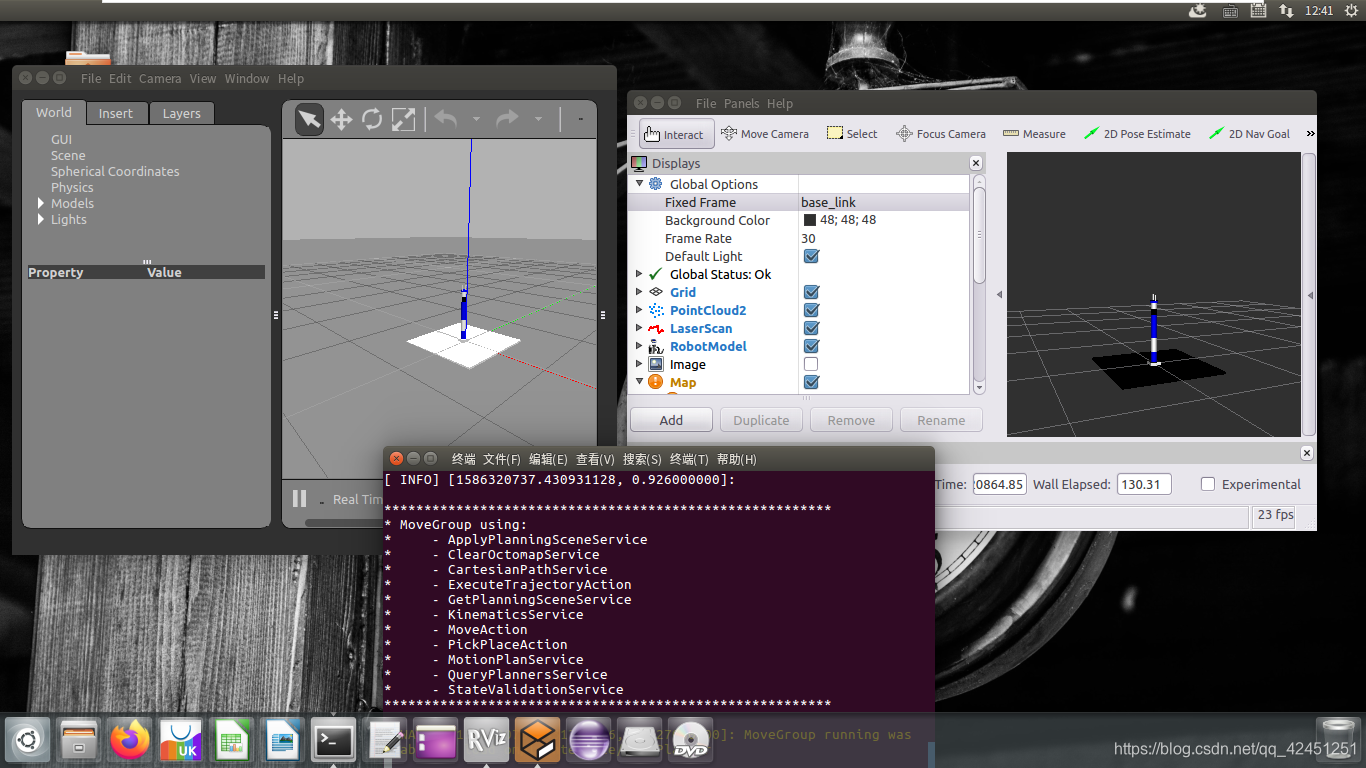Click the undo arrow in Gazebo toolbar

coord(446,119)
